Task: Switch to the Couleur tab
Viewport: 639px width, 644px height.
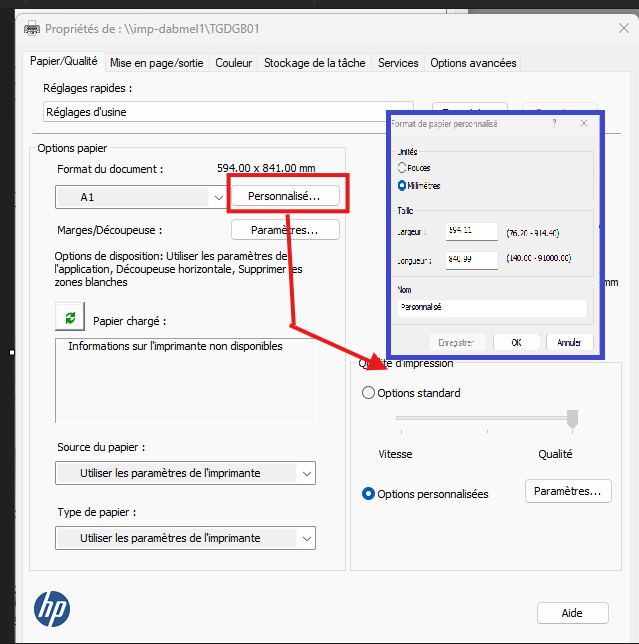Action: click(x=233, y=63)
